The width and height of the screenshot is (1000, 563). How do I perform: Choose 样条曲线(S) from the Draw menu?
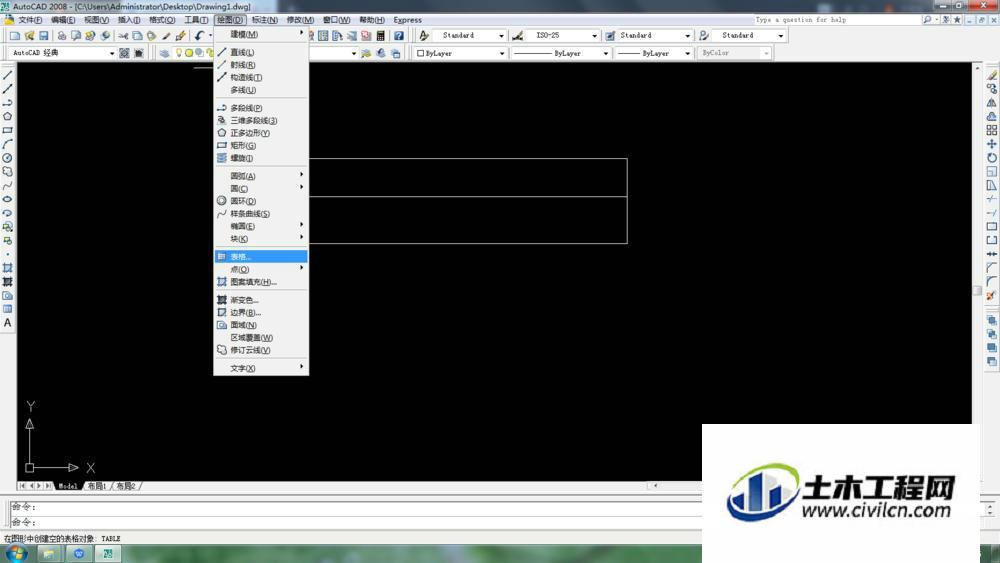(261, 214)
